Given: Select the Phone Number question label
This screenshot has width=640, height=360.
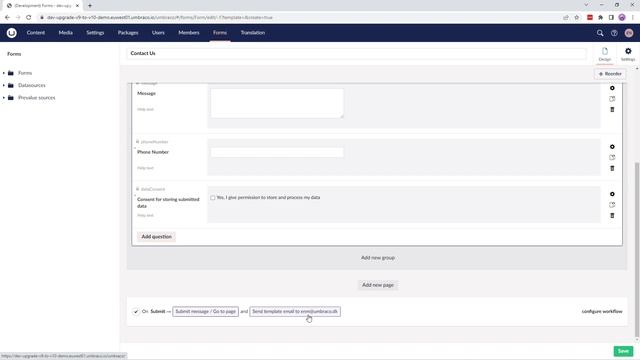Looking at the screenshot, I should pos(153,152).
